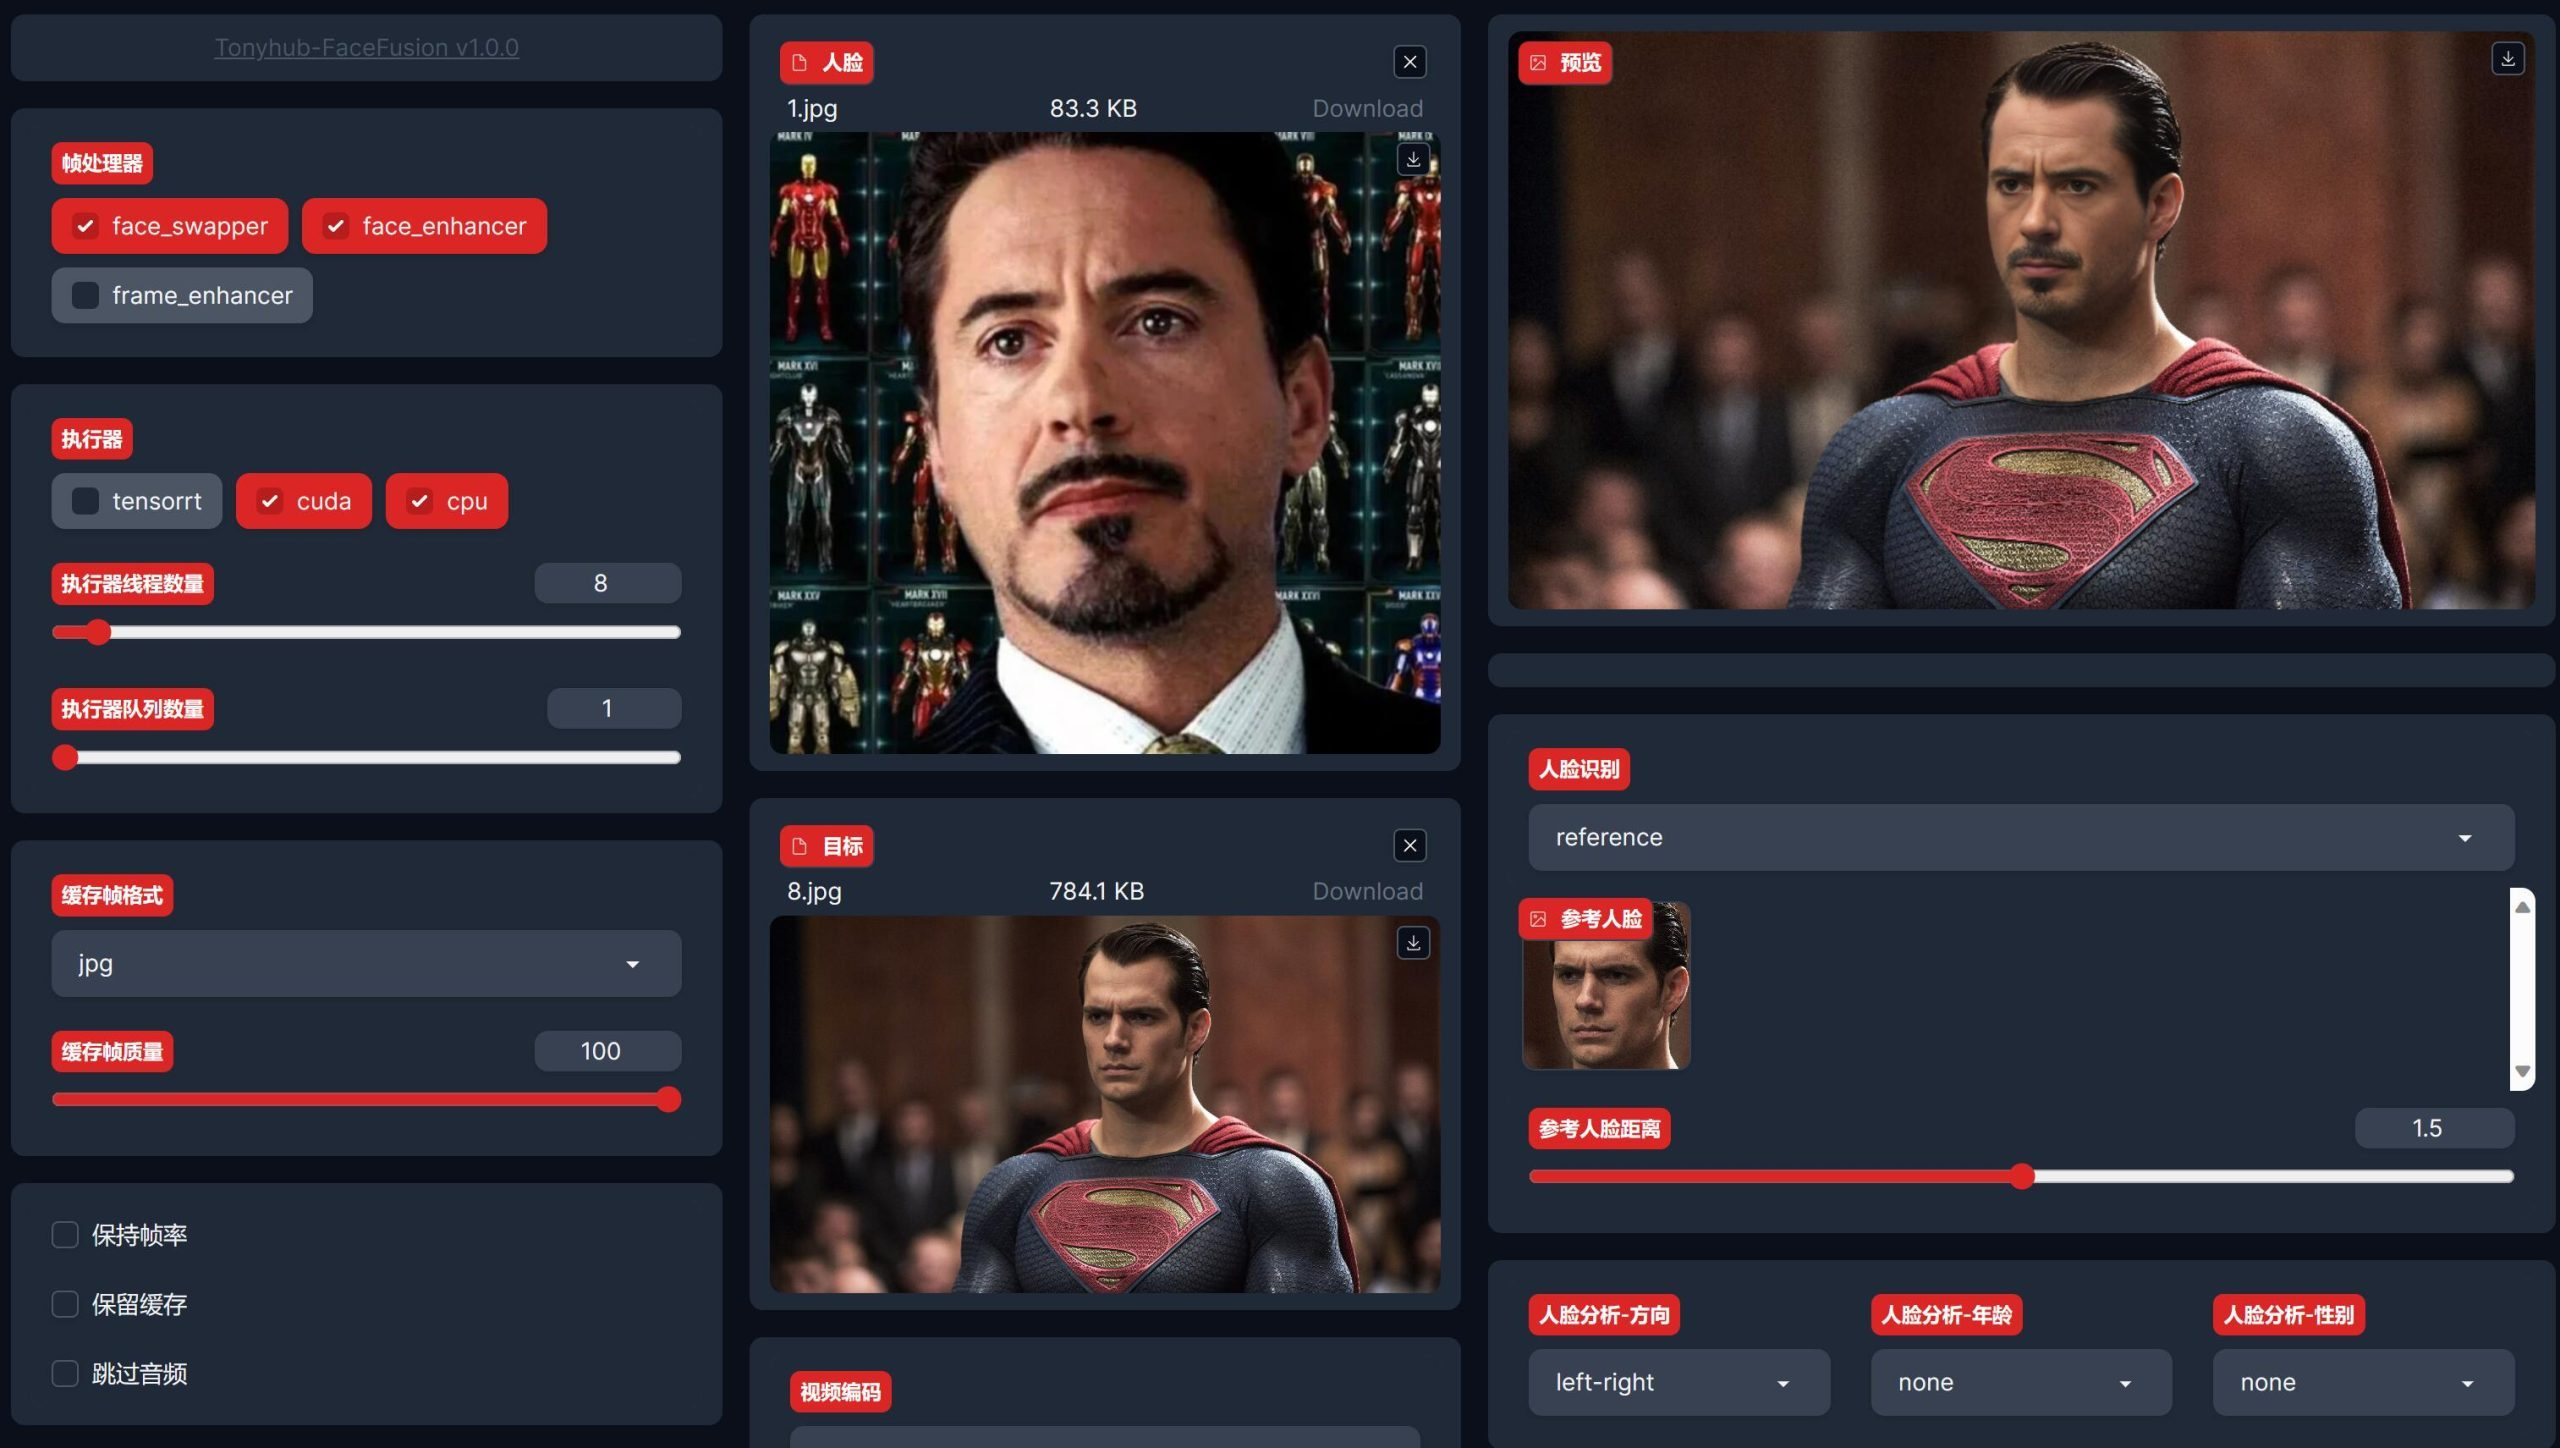
Task: Toggle the 保持帧率 checkbox
Action: coord(65,1235)
